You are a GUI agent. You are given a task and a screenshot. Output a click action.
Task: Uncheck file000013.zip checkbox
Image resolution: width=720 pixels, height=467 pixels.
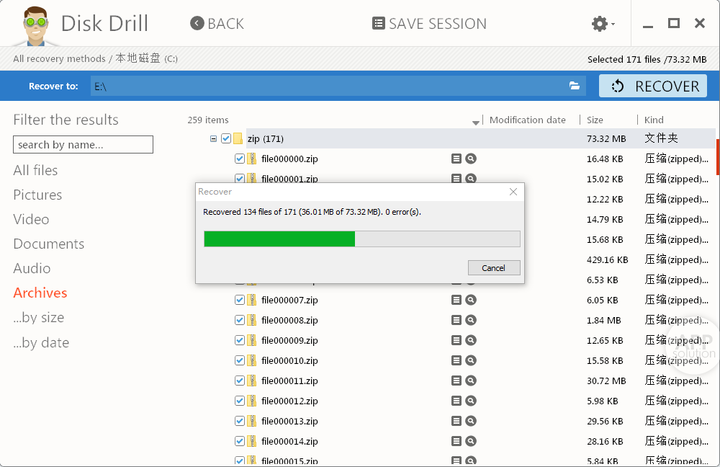[x=240, y=421]
